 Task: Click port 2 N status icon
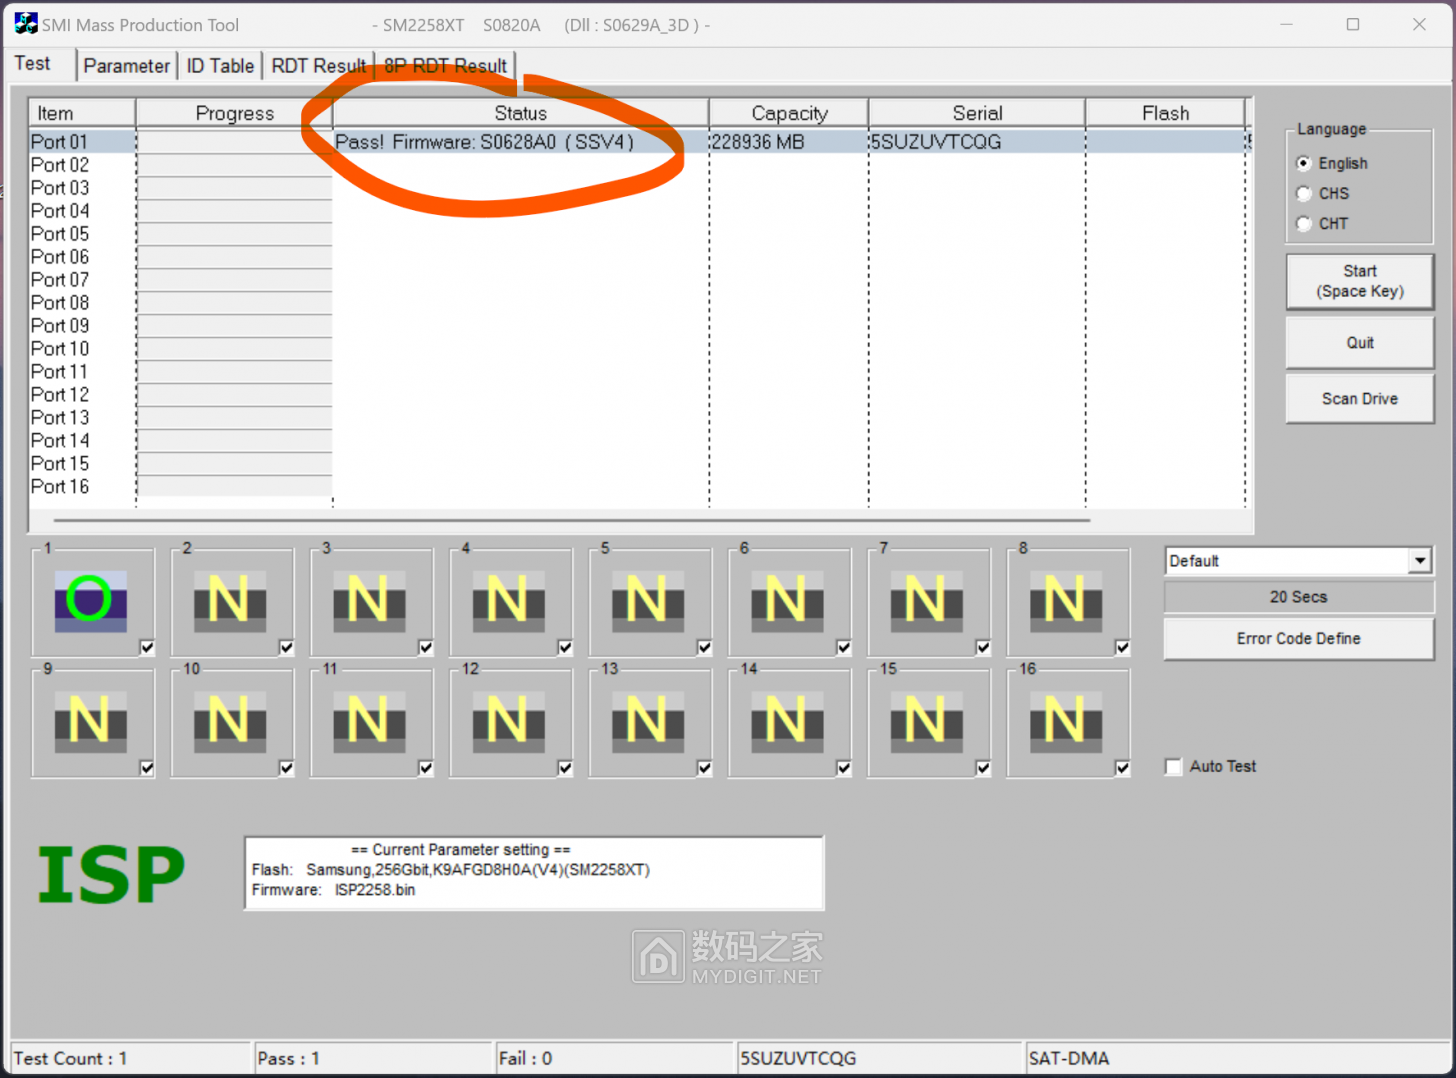[x=230, y=601]
